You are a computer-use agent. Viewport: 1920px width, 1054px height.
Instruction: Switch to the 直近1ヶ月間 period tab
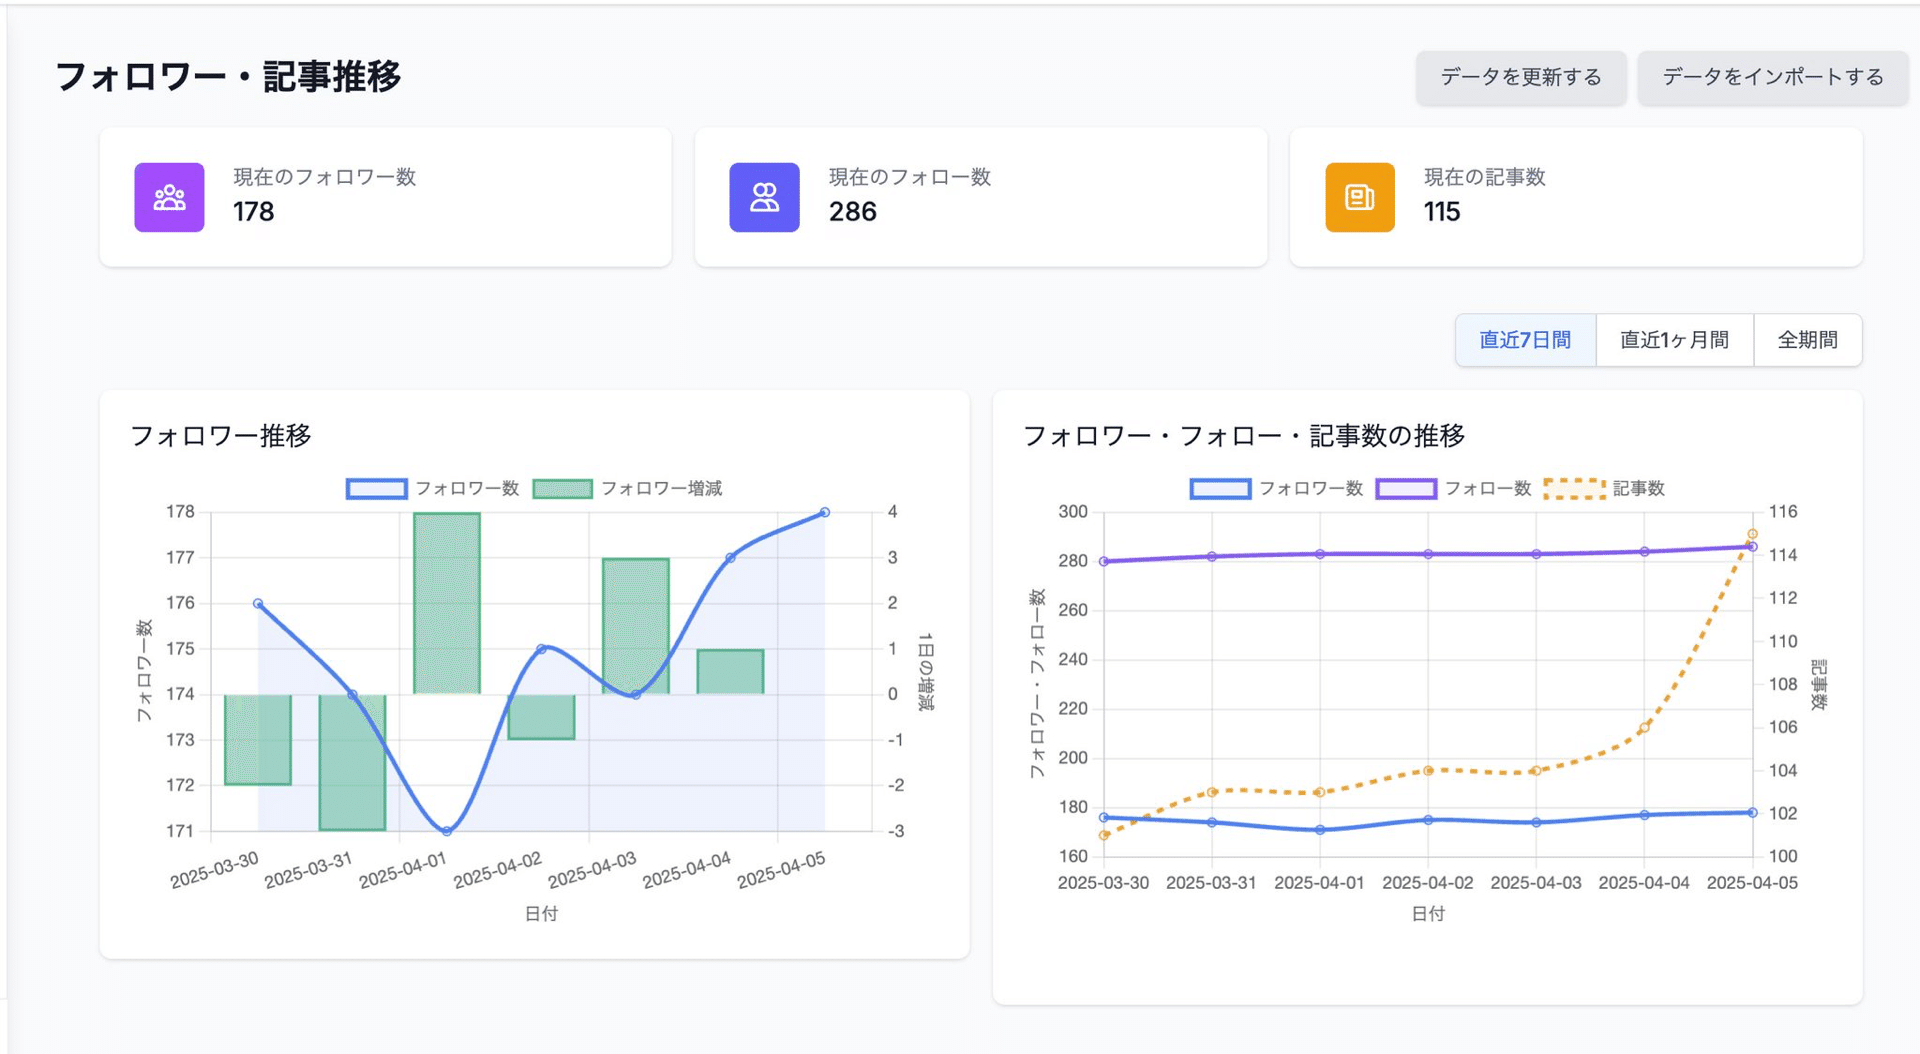1675,340
